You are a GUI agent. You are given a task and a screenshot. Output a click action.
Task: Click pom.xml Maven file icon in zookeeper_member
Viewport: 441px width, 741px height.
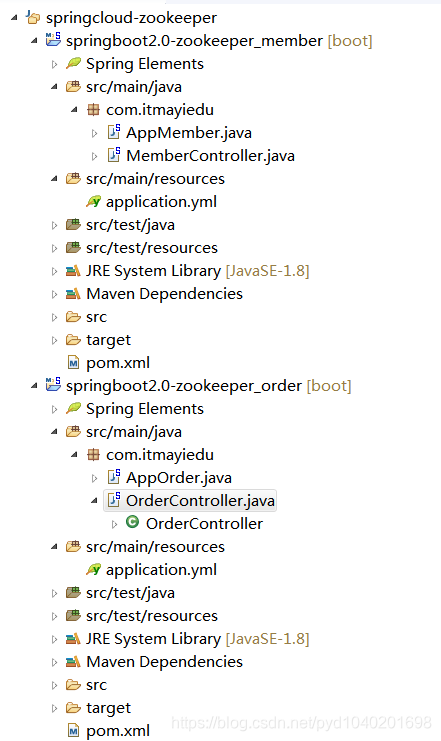point(73,363)
